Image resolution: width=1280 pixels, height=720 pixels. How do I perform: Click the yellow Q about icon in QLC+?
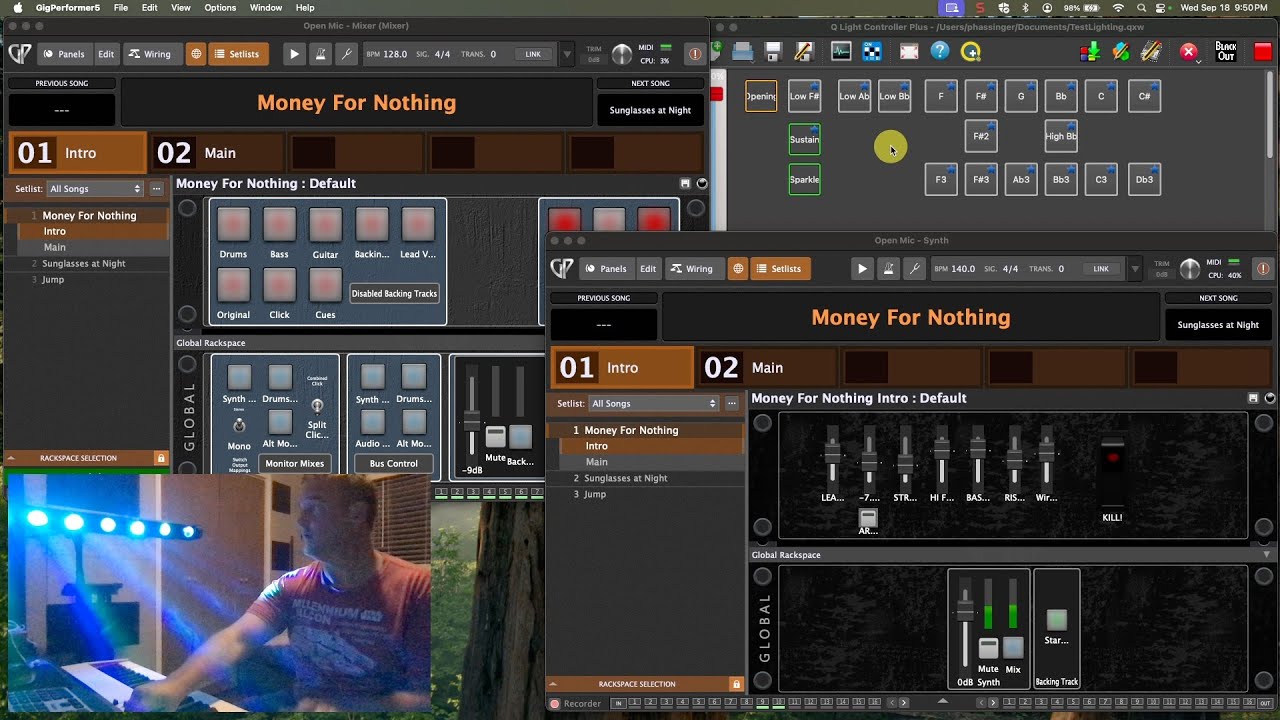click(x=971, y=51)
